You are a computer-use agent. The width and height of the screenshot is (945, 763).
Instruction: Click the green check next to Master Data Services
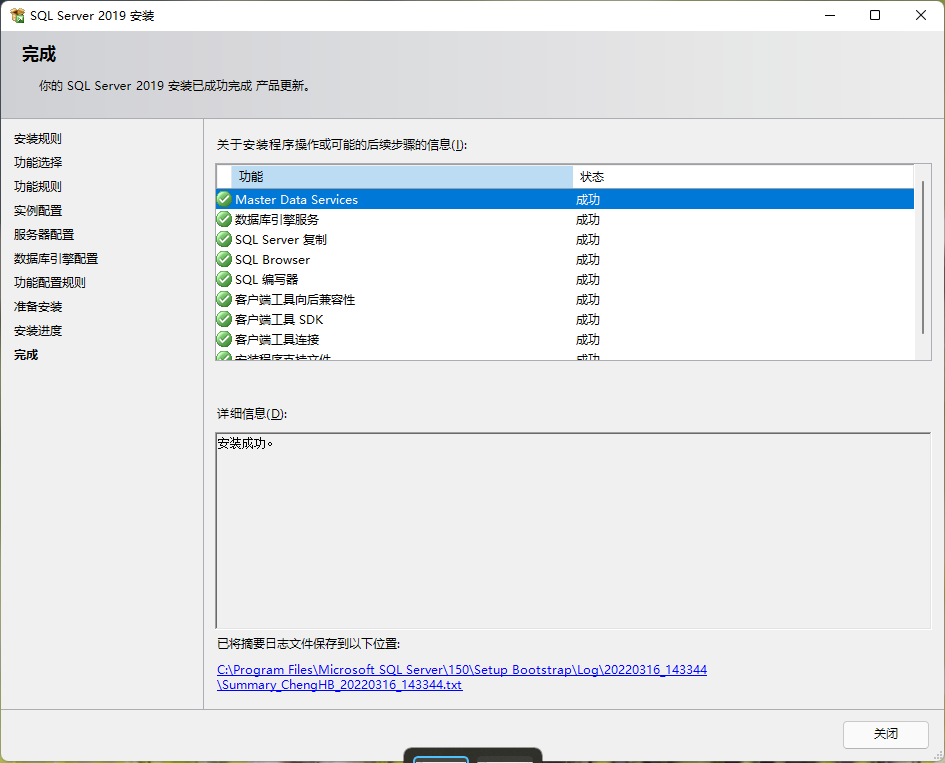point(224,199)
